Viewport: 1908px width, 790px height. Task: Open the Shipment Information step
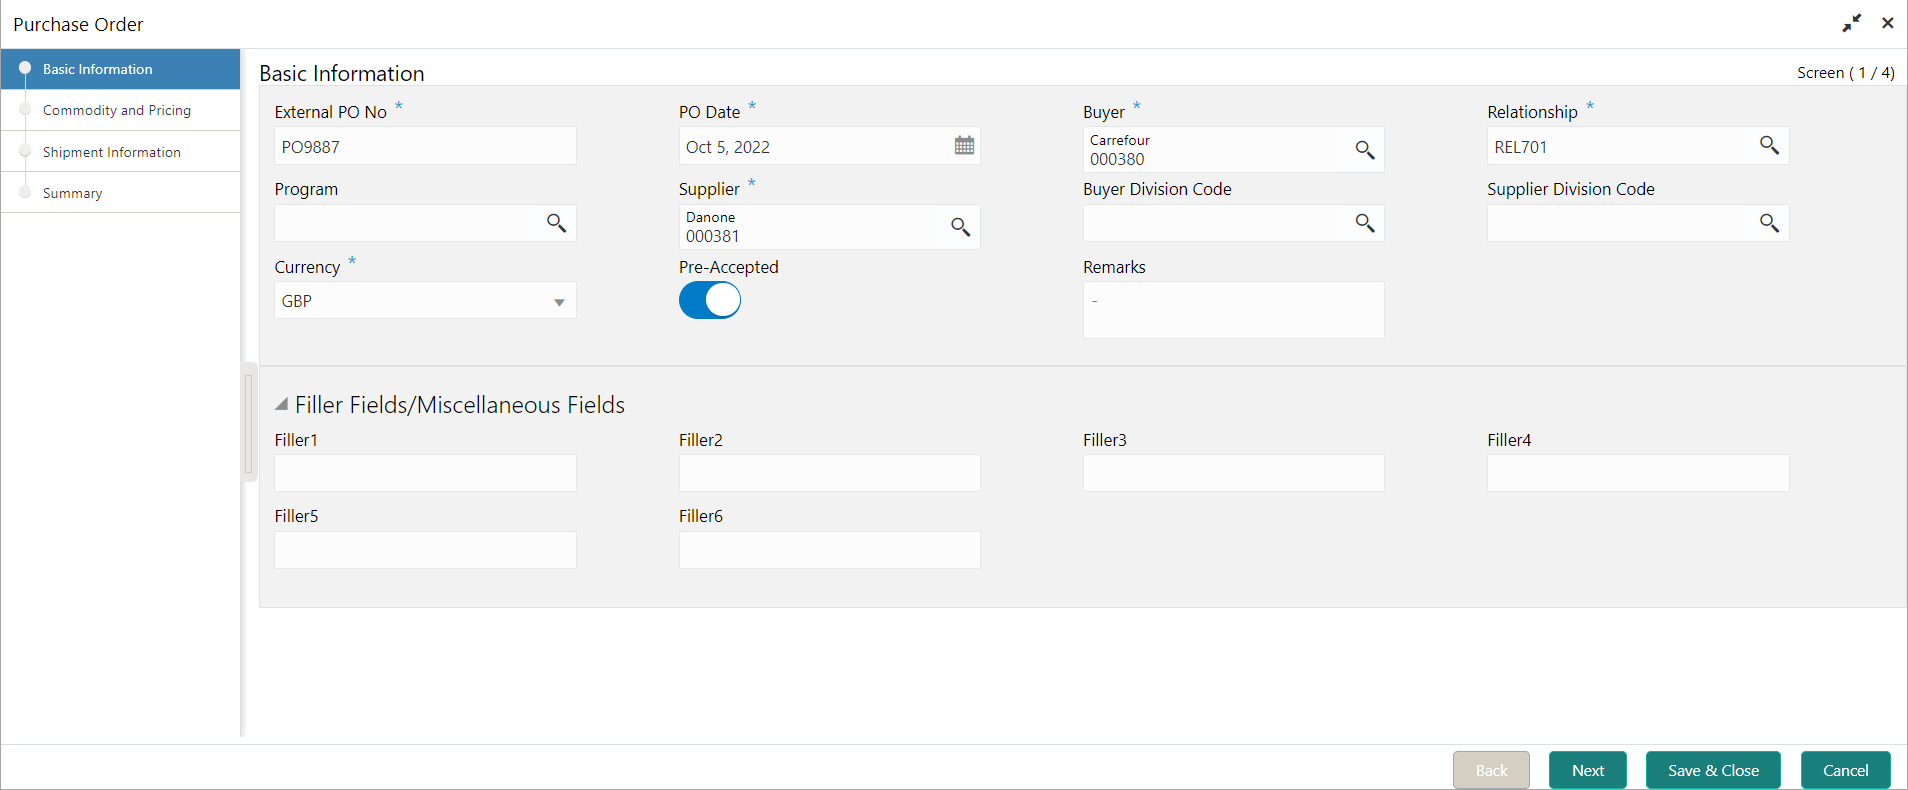click(112, 152)
